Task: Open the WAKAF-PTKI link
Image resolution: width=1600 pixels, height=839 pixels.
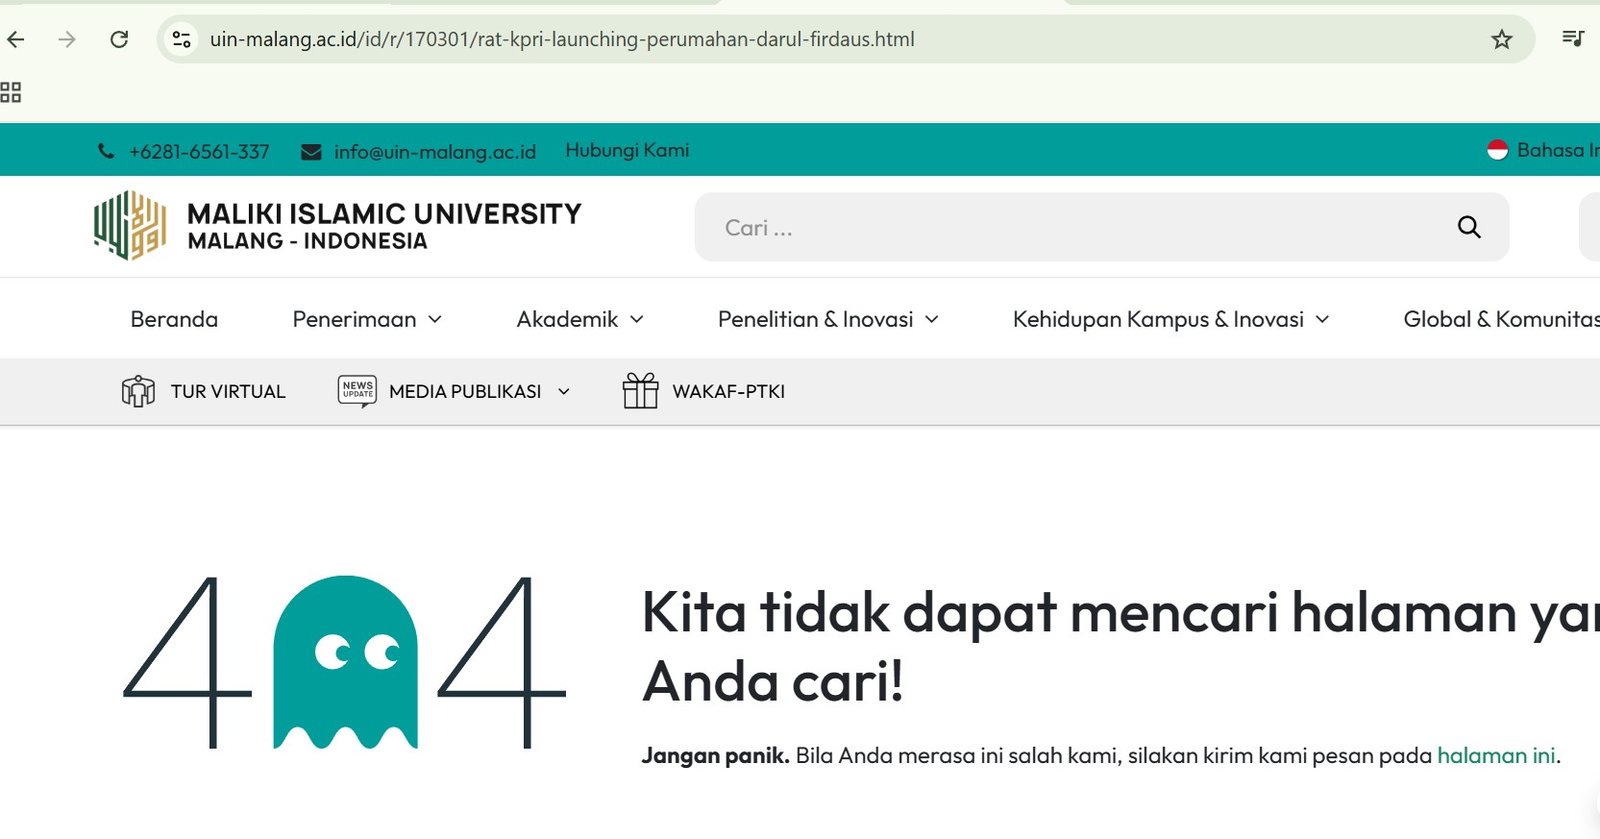Action: click(728, 391)
